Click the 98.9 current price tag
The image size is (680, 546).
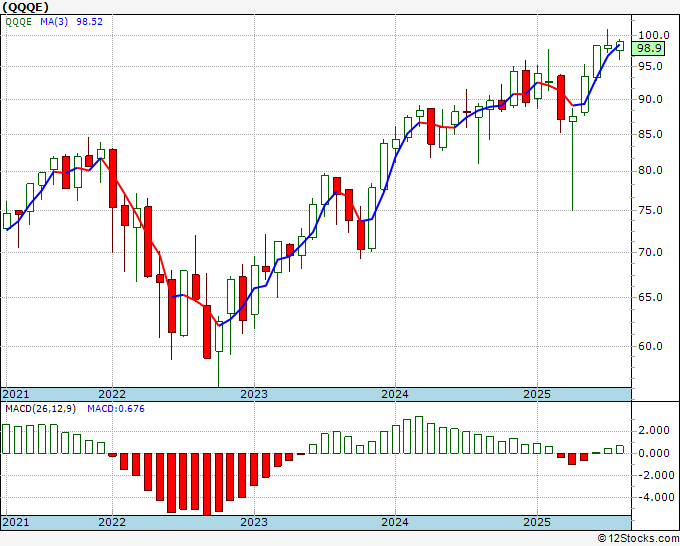(x=648, y=48)
